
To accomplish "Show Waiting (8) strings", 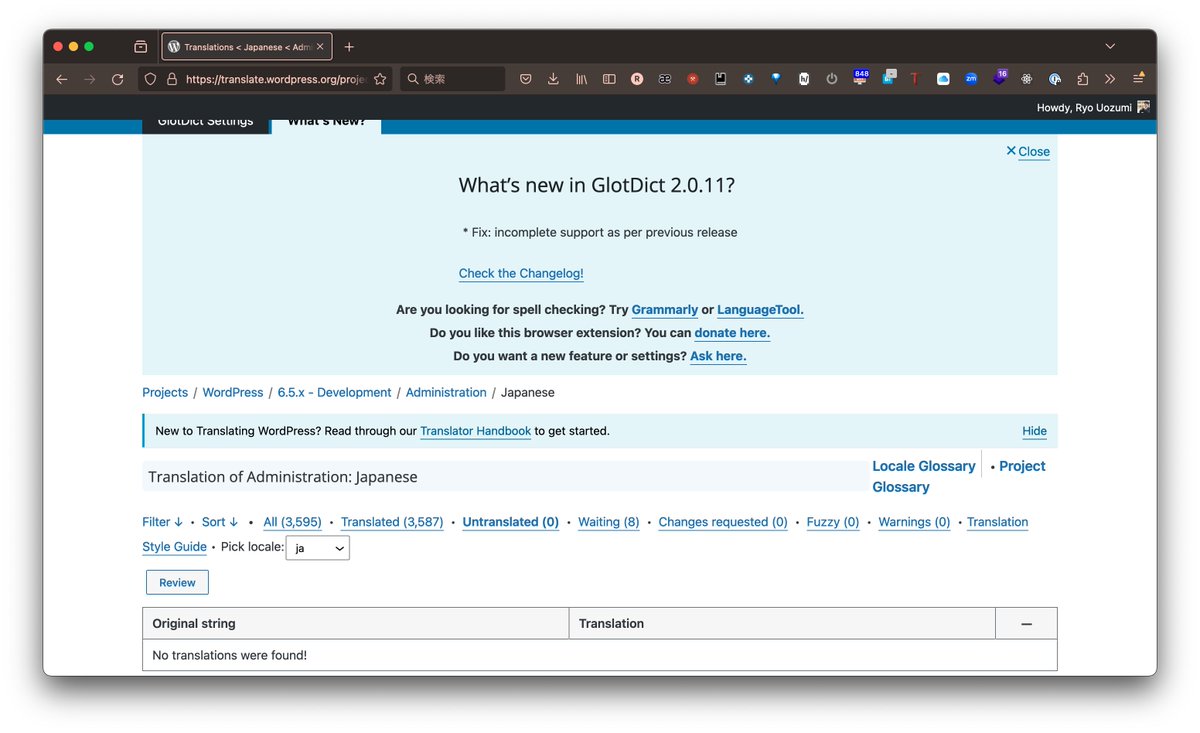I will (x=609, y=522).
